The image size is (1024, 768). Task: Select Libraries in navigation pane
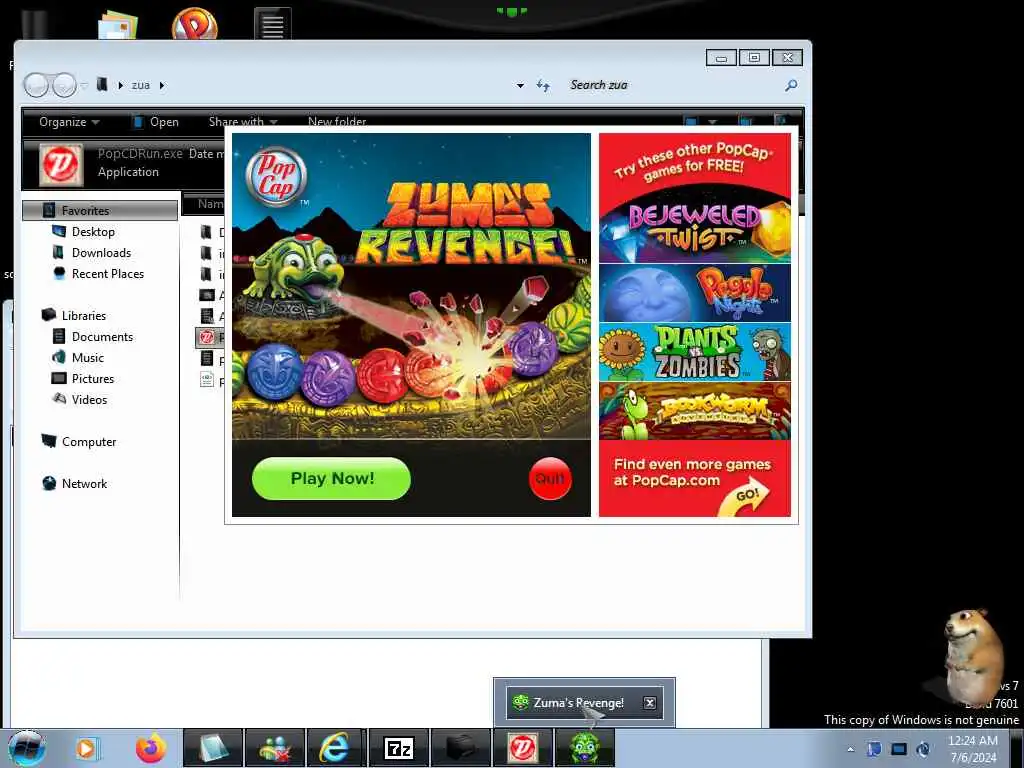click(x=84, y=315)
